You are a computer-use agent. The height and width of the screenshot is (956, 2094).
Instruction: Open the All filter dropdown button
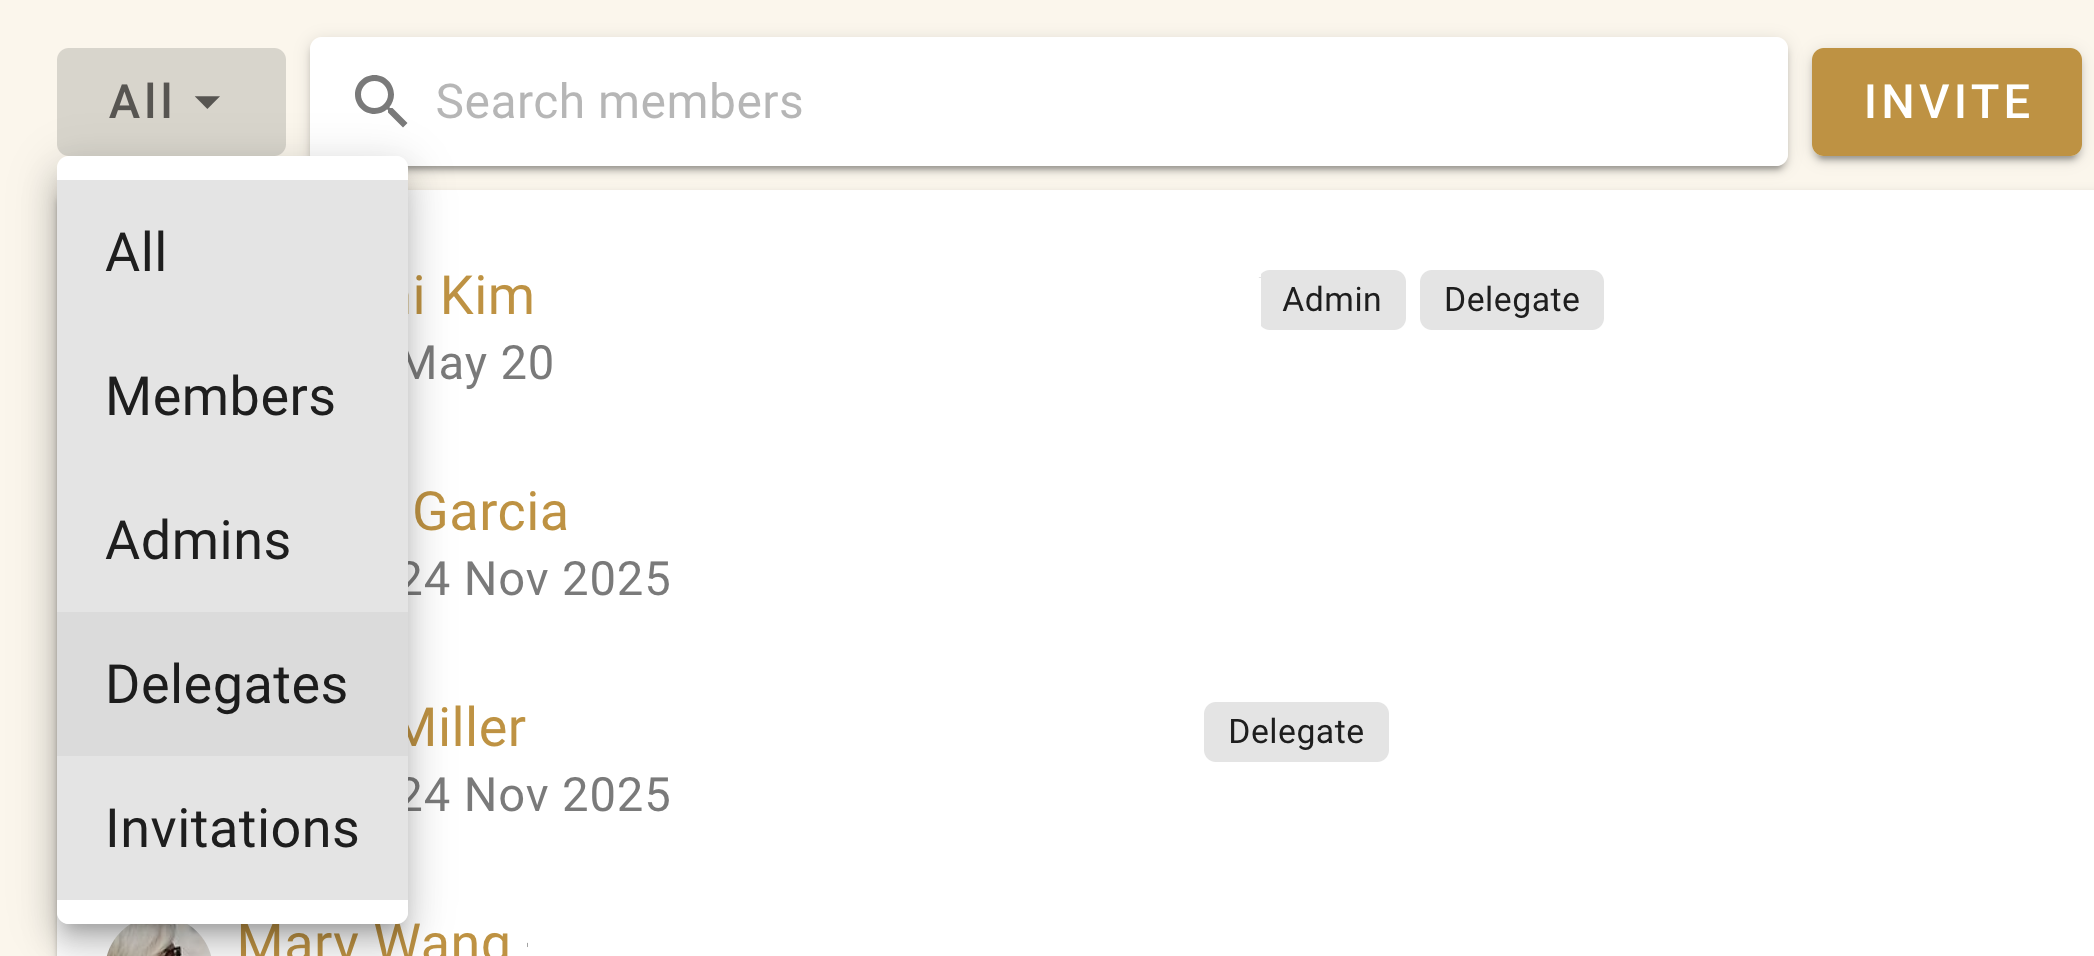tap(171, 102)
